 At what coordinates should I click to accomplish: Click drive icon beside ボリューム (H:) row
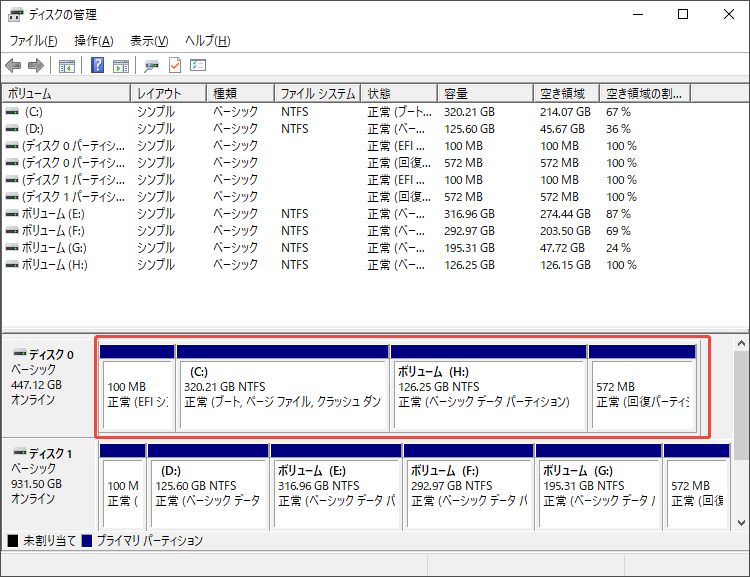[12, 265]
